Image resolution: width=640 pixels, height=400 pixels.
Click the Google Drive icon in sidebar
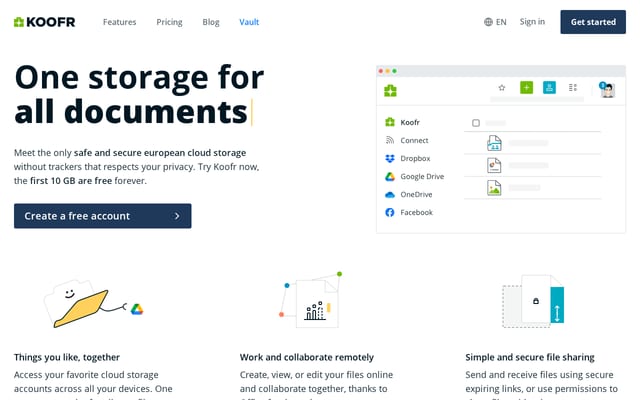coord(390,176)
